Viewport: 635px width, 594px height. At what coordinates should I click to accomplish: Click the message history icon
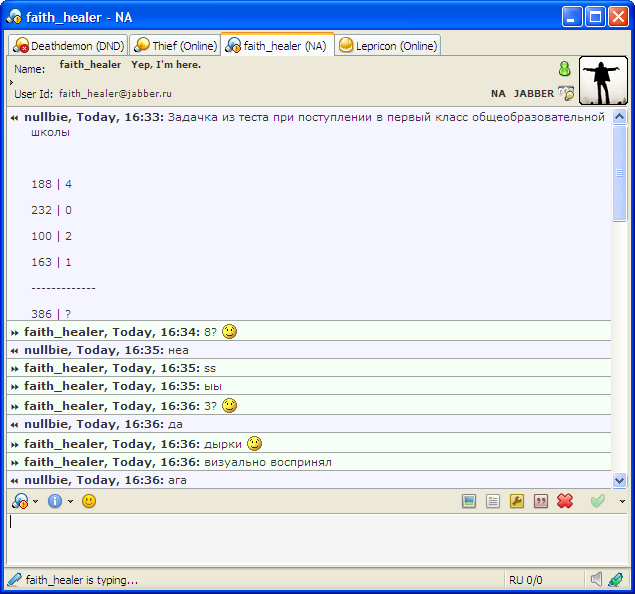(x=493, y=501)
